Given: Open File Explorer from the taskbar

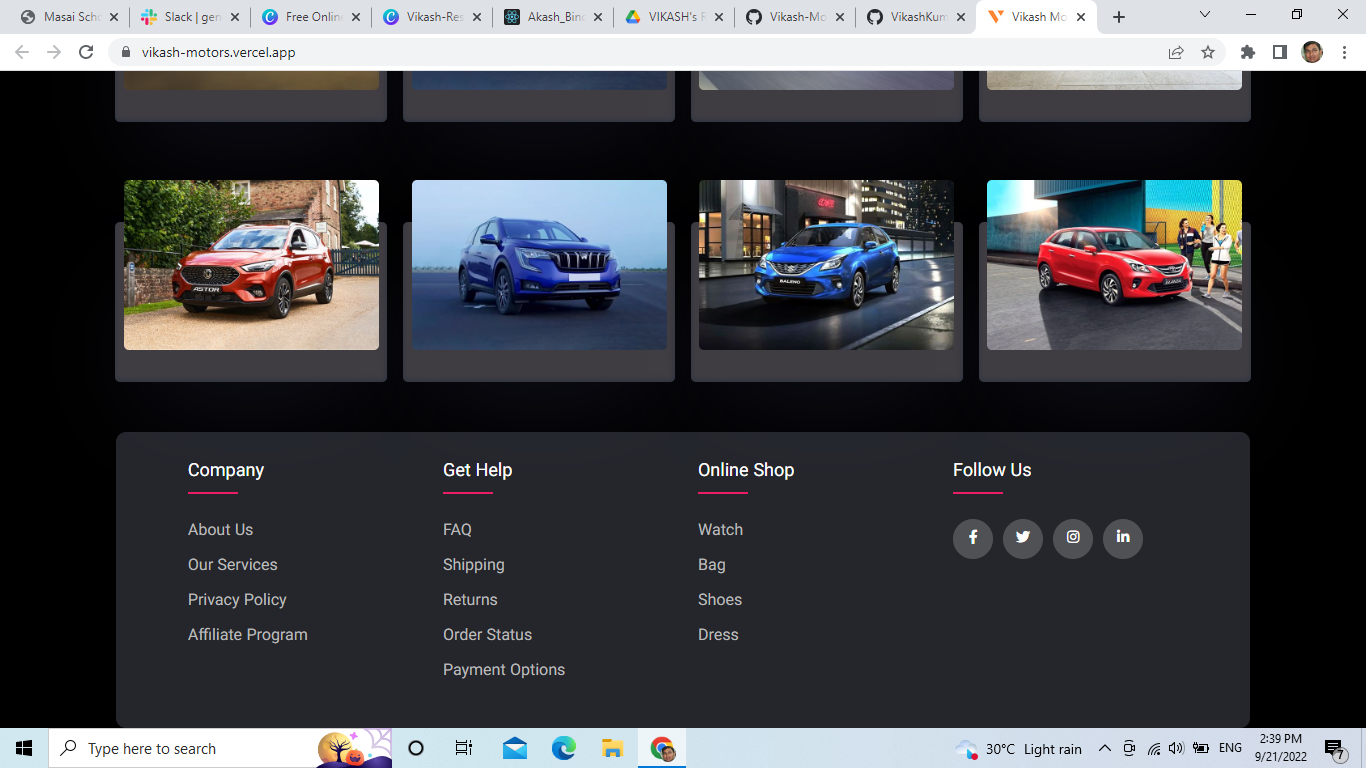Looking at the screenshot, I should pyautogui.click(x=611, y=747).
